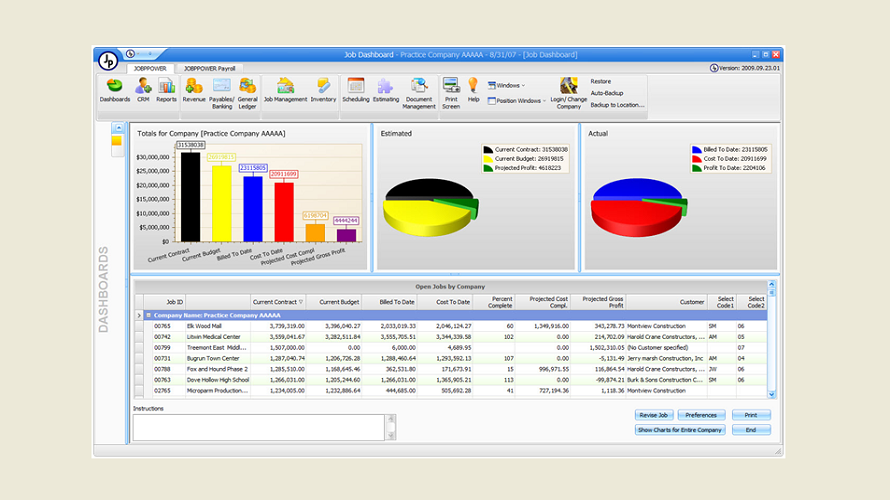Click inside the Instructions text box
Viewport: 890px width, 500px height.
pyautogui.click(x=259, y=427)
